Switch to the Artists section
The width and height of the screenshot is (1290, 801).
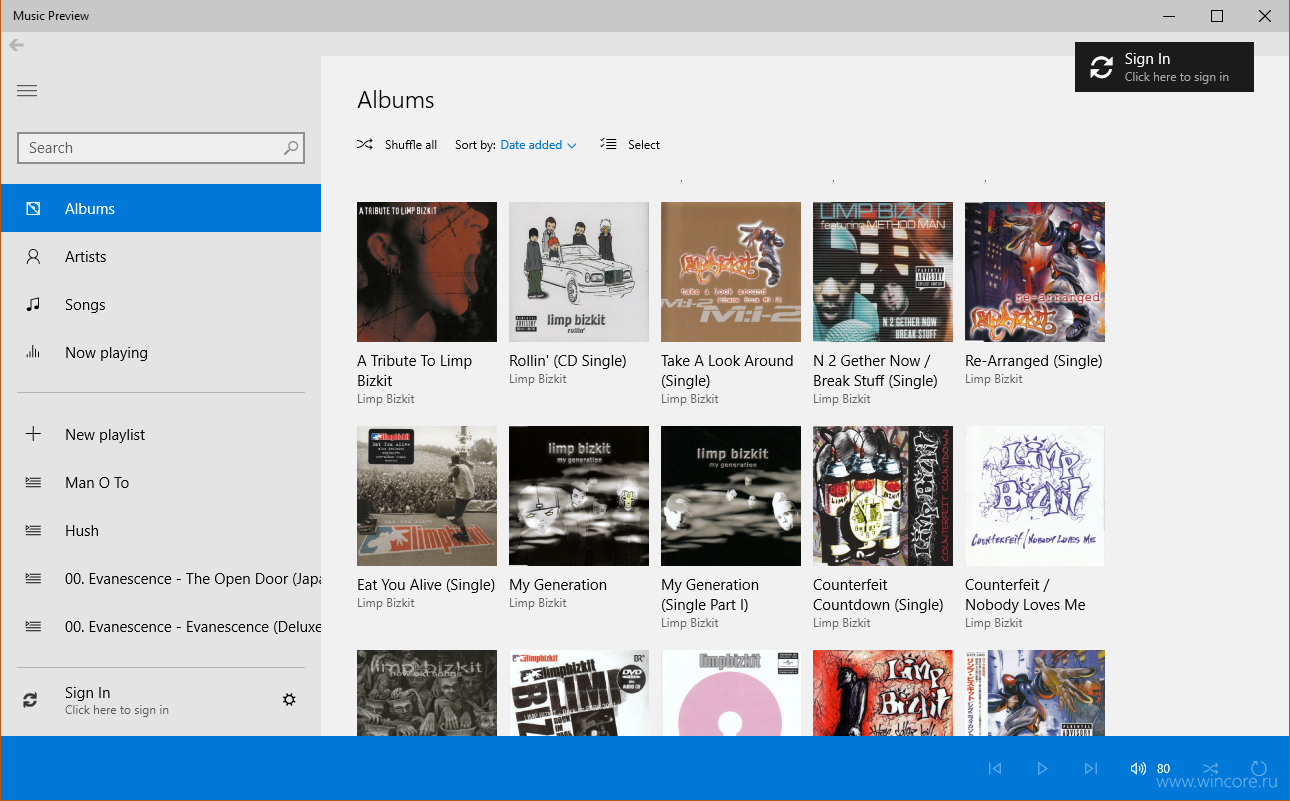(161, 257)
